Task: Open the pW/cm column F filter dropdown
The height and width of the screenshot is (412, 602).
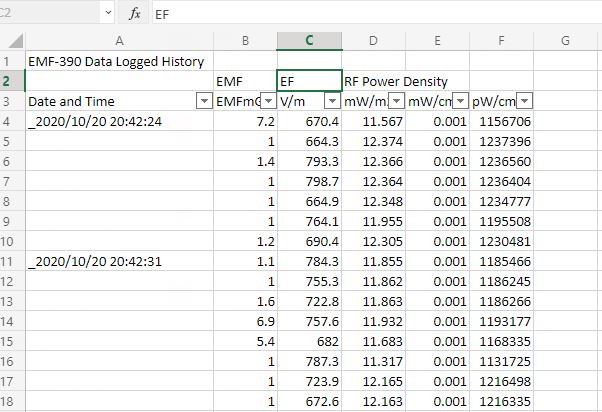Action: click(x=524, y=101)
